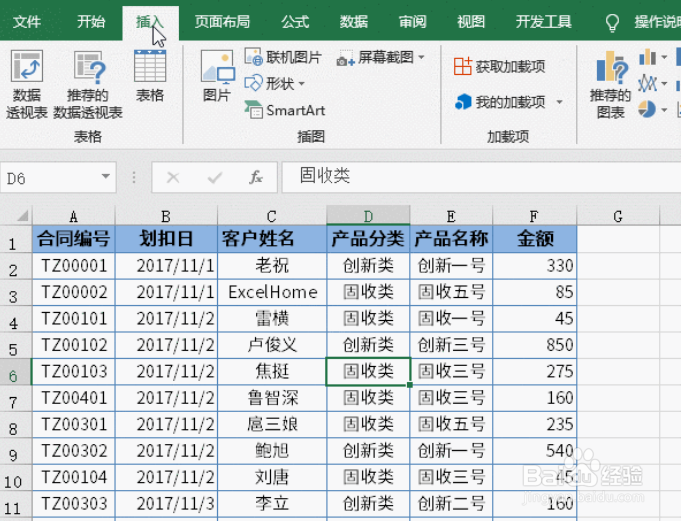Select cell with date 2017/11/3

[x=166, y=504]
